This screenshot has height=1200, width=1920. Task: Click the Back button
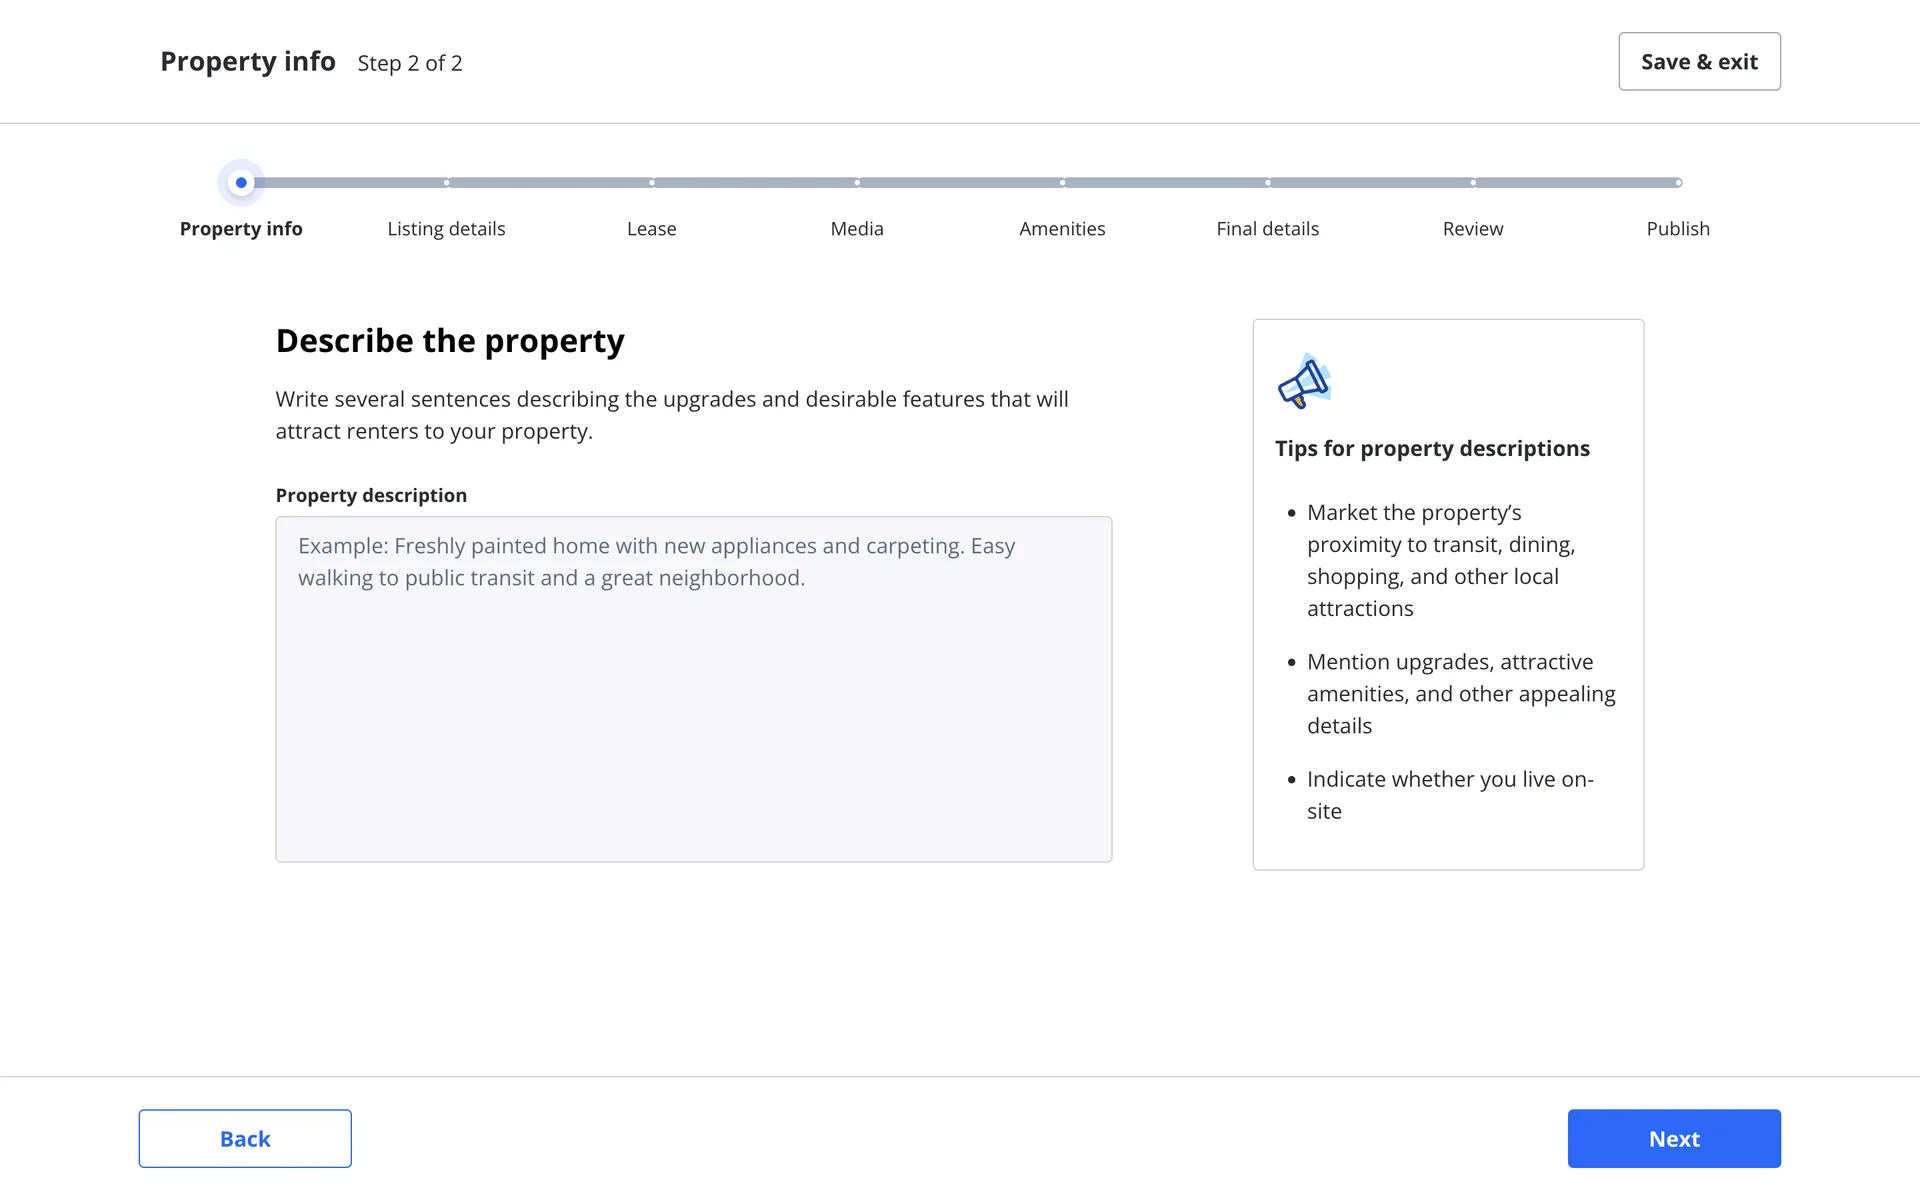pos(245,1138)
